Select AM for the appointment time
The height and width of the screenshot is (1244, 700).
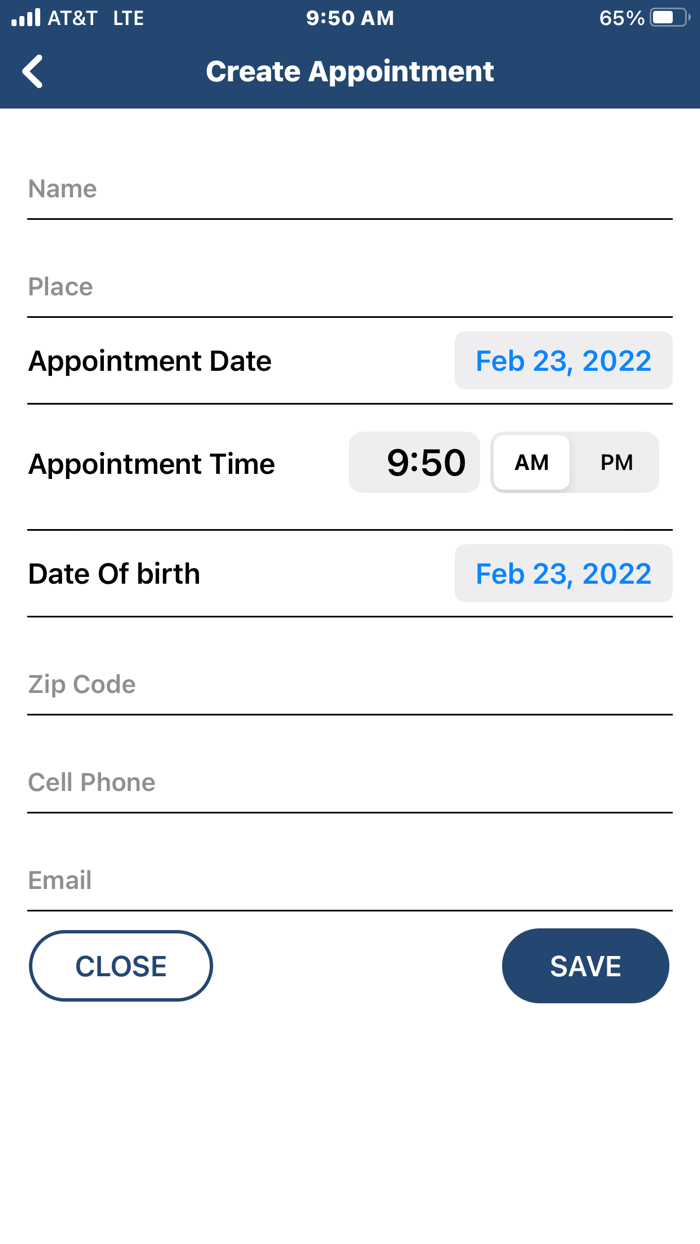click(531, 462)
